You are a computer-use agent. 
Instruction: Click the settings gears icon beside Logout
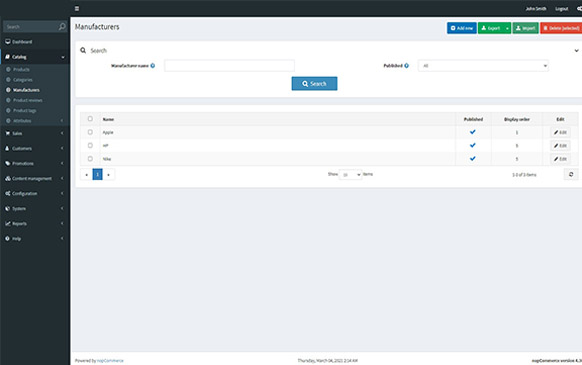579,9
